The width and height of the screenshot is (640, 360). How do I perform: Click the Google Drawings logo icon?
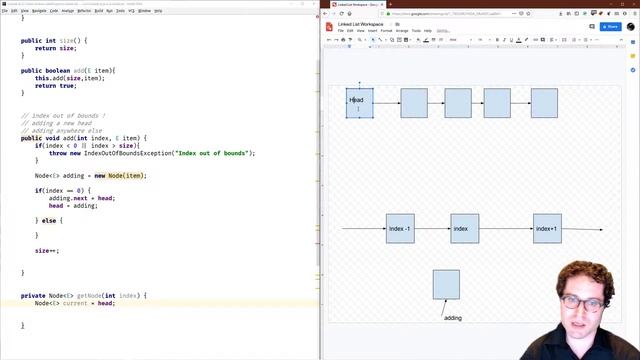(329, 27)
